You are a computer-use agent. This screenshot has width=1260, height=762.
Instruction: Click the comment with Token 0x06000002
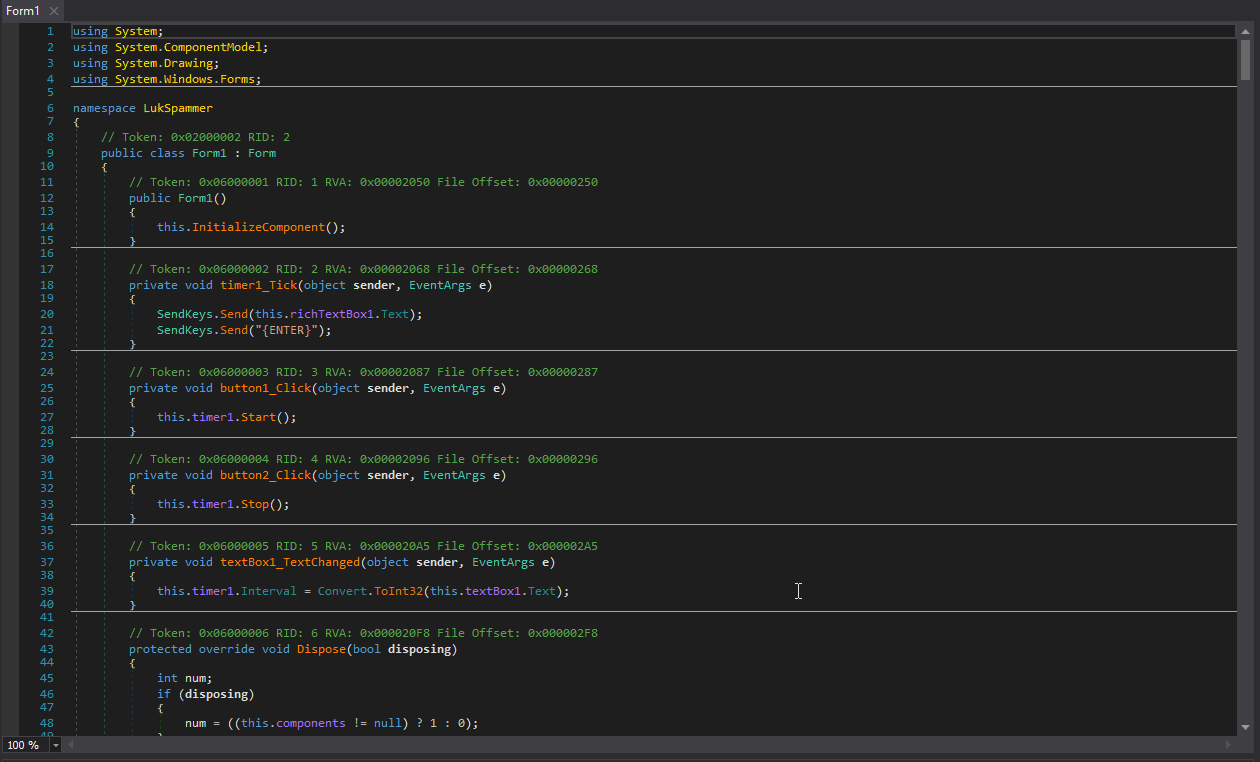[363, 269]
